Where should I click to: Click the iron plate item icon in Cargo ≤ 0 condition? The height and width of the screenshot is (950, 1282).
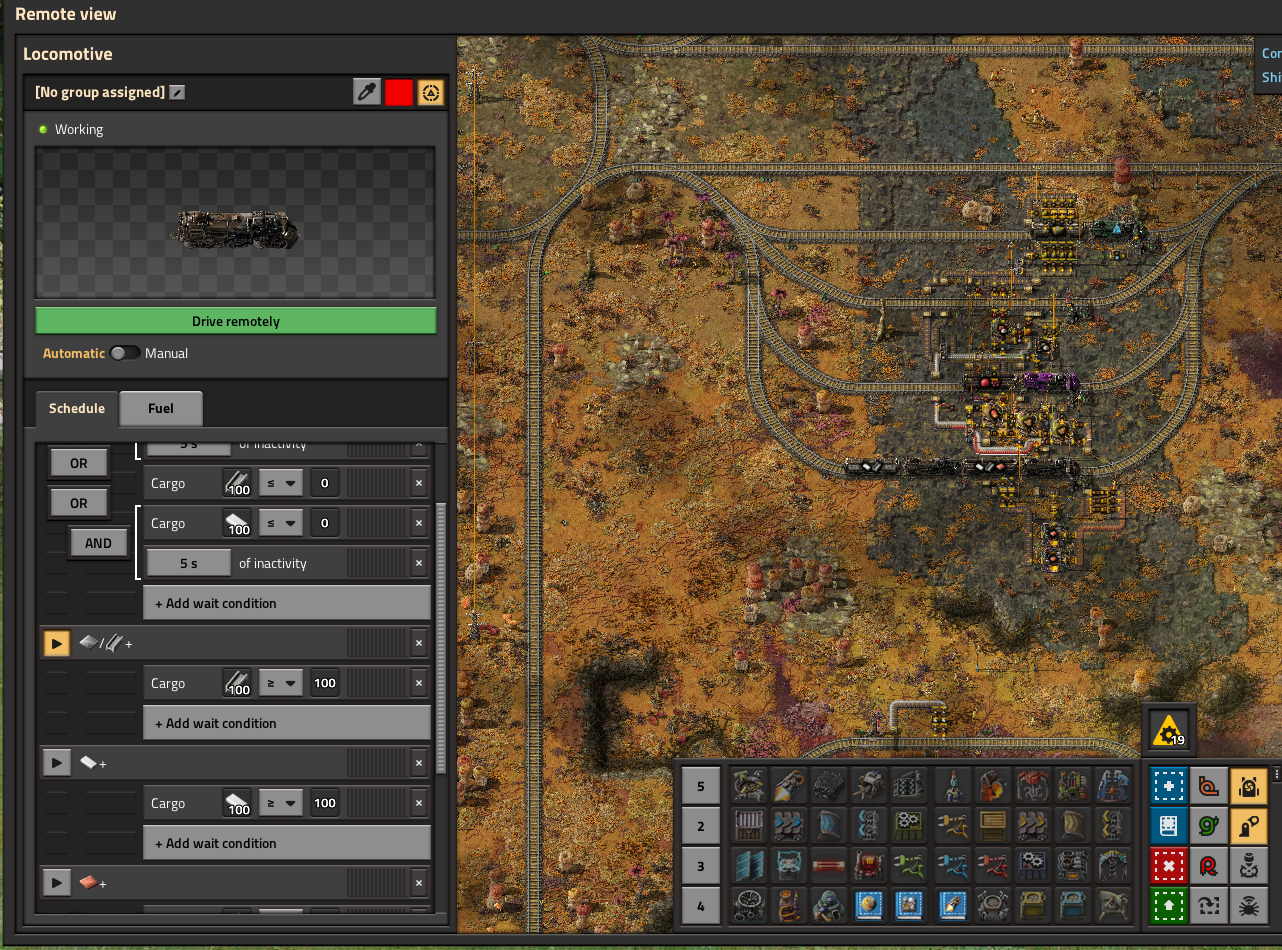pyautogui.click(x=238, y=523)
